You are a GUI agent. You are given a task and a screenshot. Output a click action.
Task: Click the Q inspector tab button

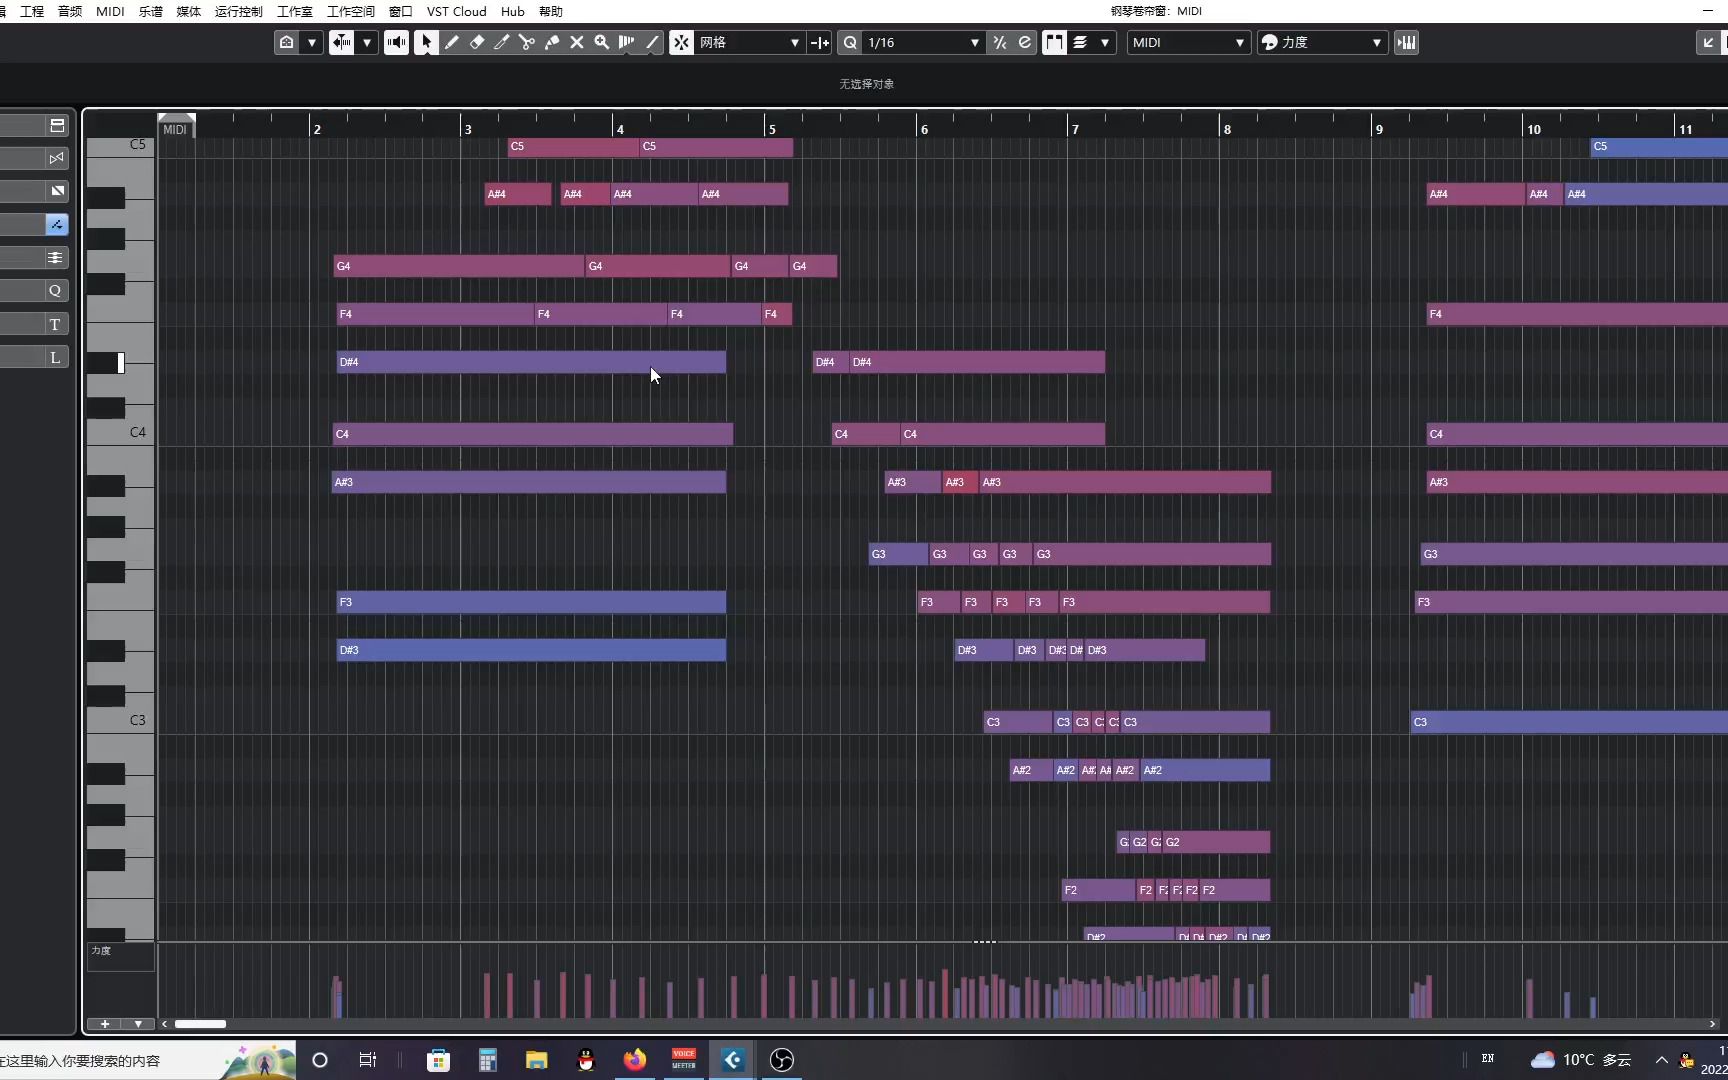click(56, 290)
